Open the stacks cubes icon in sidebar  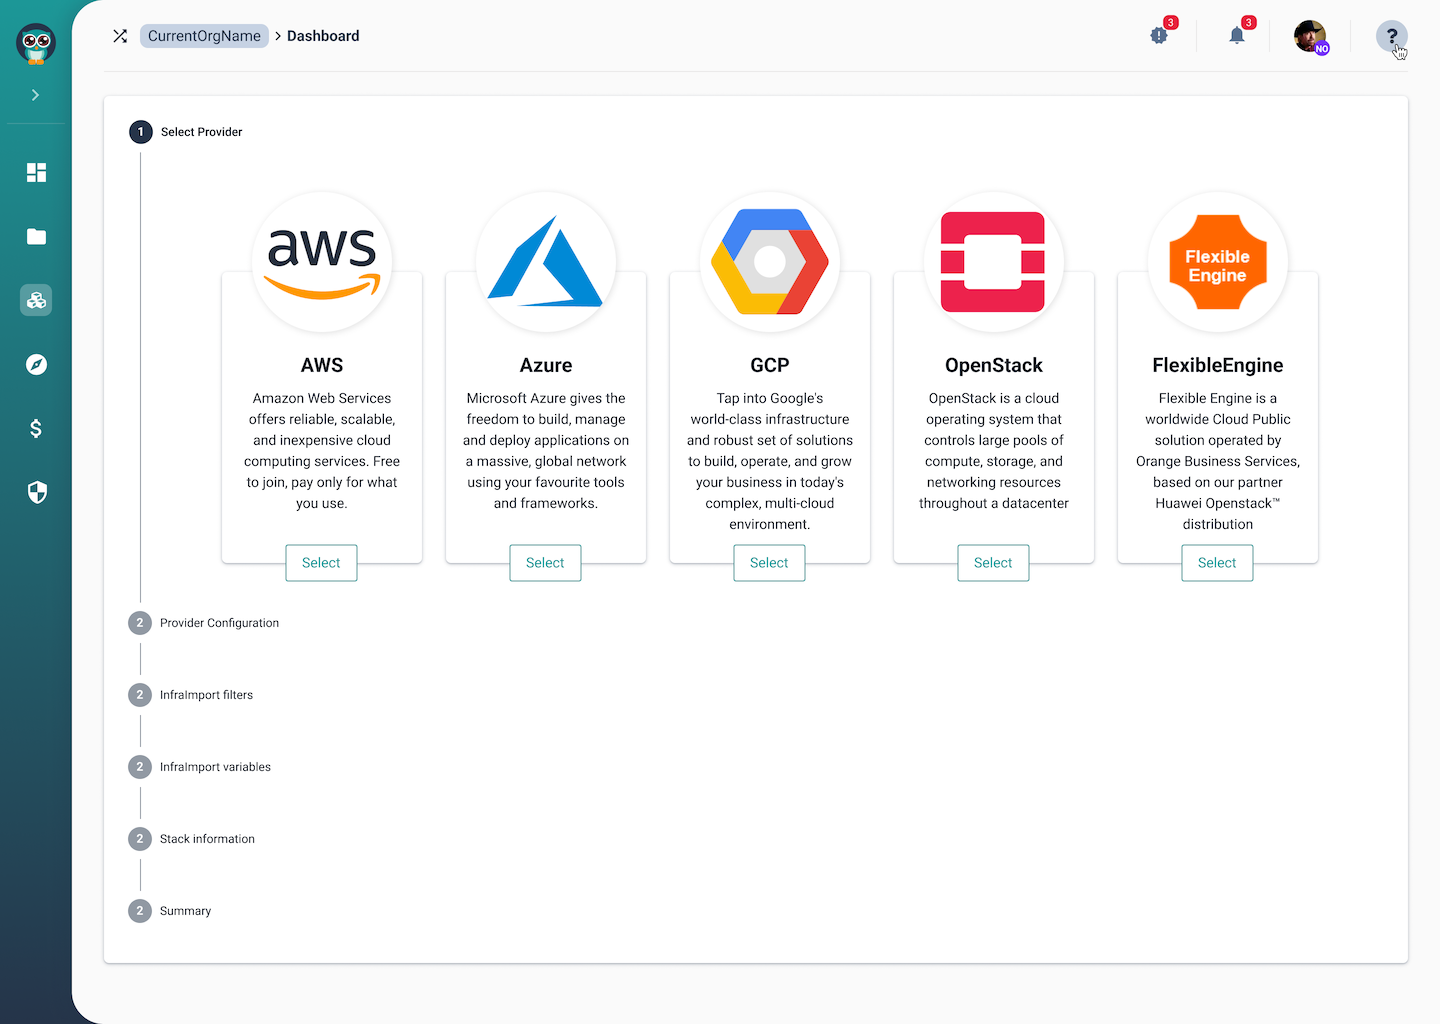point(36,300)
